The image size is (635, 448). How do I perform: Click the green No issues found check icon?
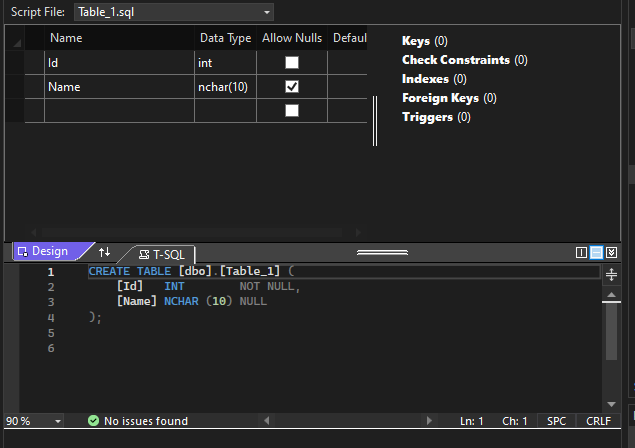click(93, 421)
